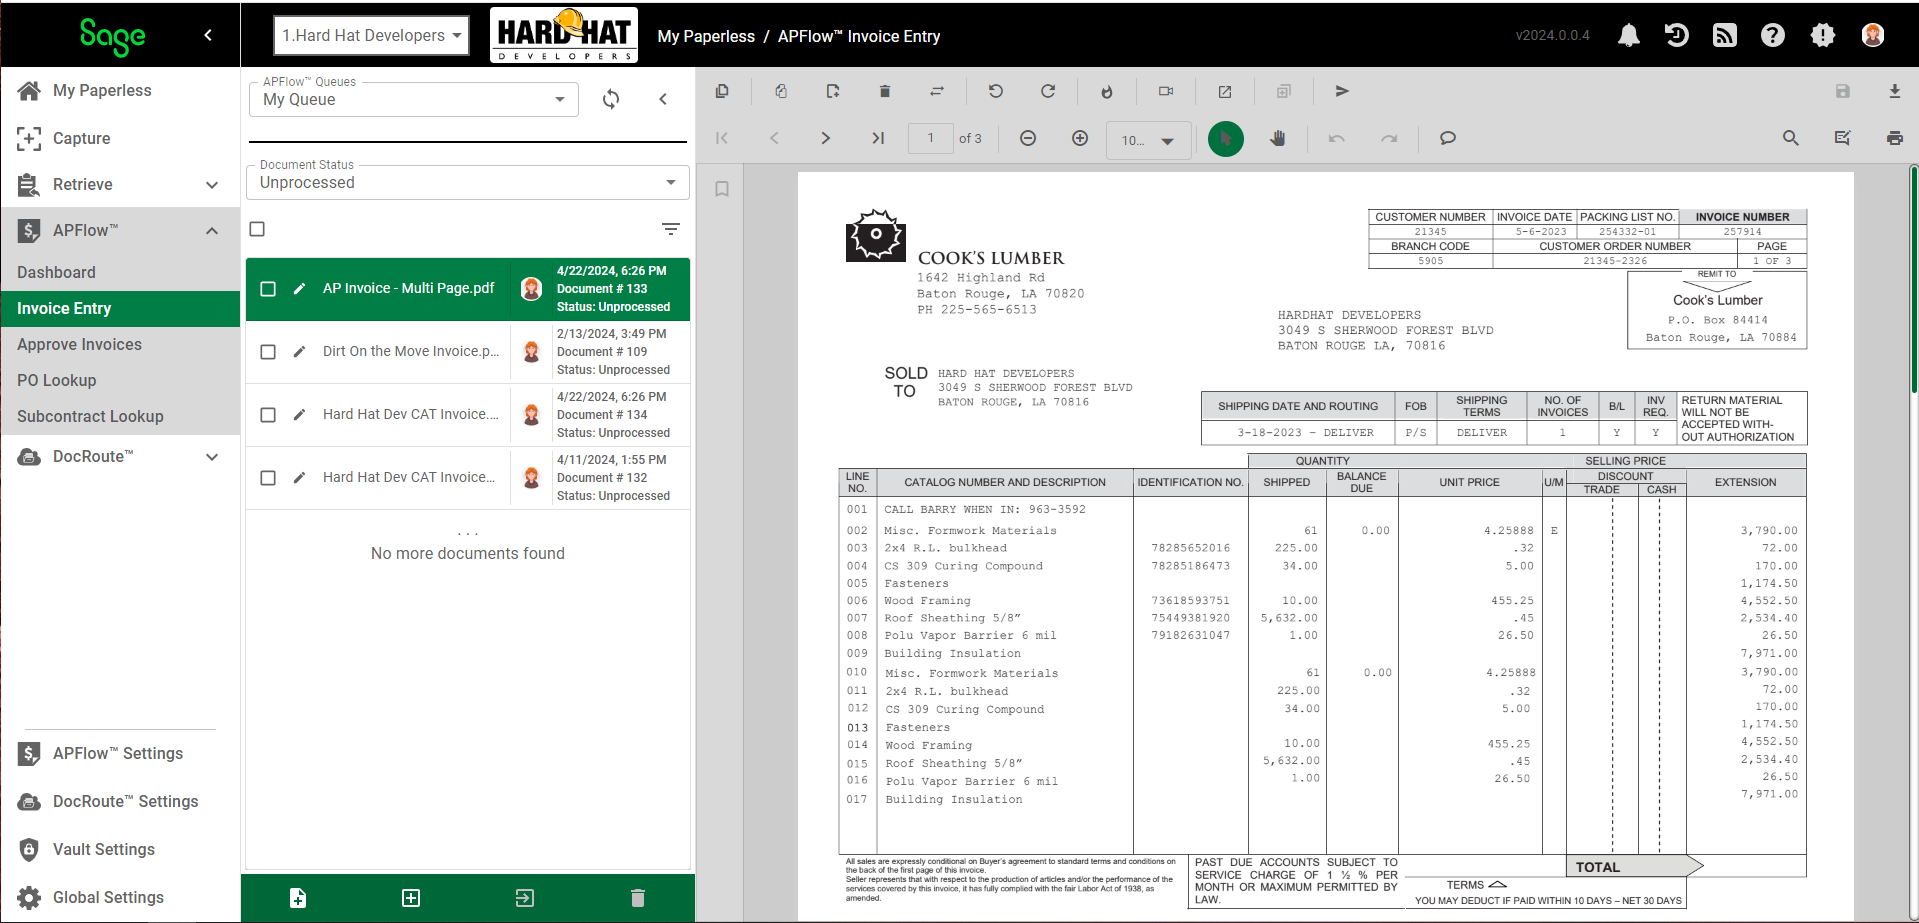Open the APFlow Queues My Queue dropdown

click(x=414, y=99)
